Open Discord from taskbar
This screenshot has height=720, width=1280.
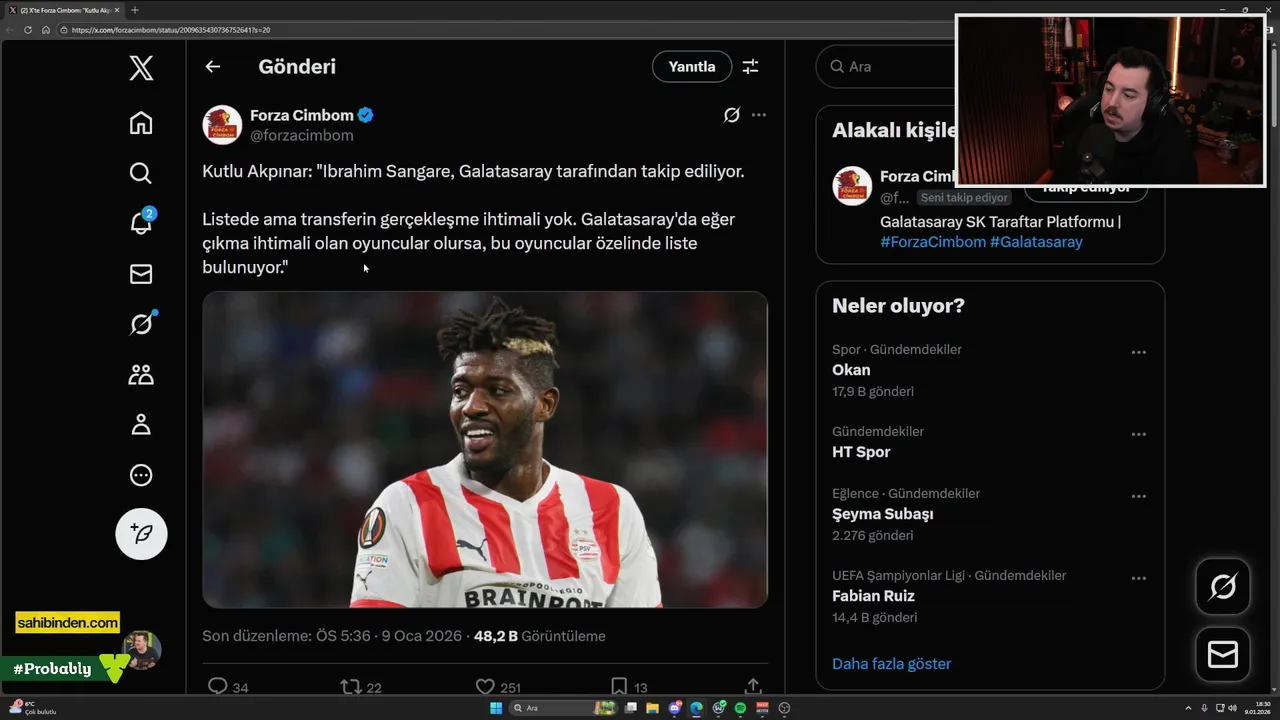tap(674, 708)
